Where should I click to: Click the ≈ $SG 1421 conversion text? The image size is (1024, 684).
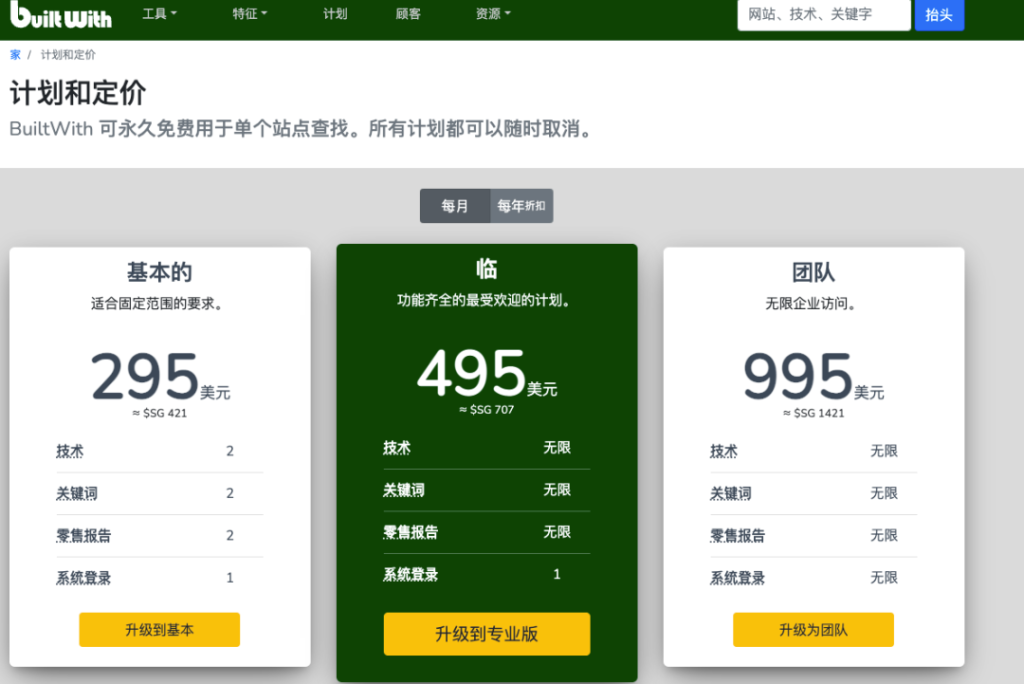click(x=813, y=413)
